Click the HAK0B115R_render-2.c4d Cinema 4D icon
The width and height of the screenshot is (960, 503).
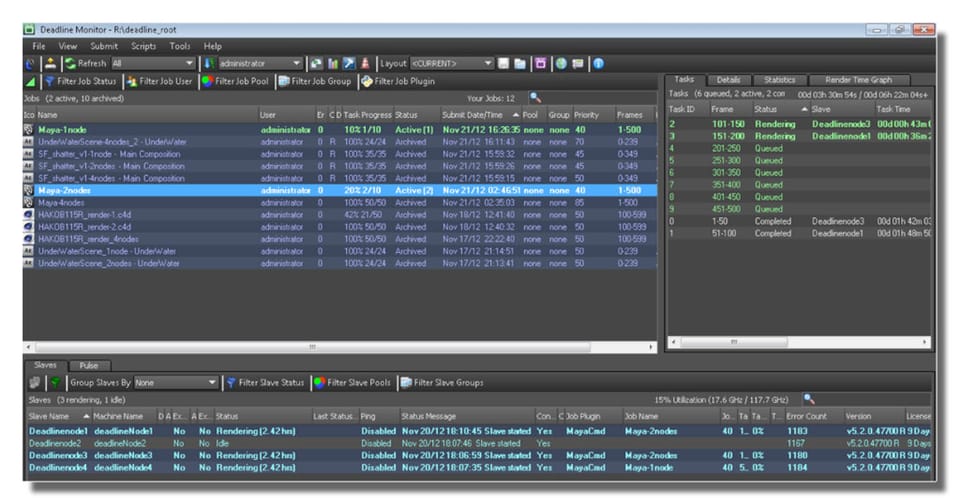(28, 227)
